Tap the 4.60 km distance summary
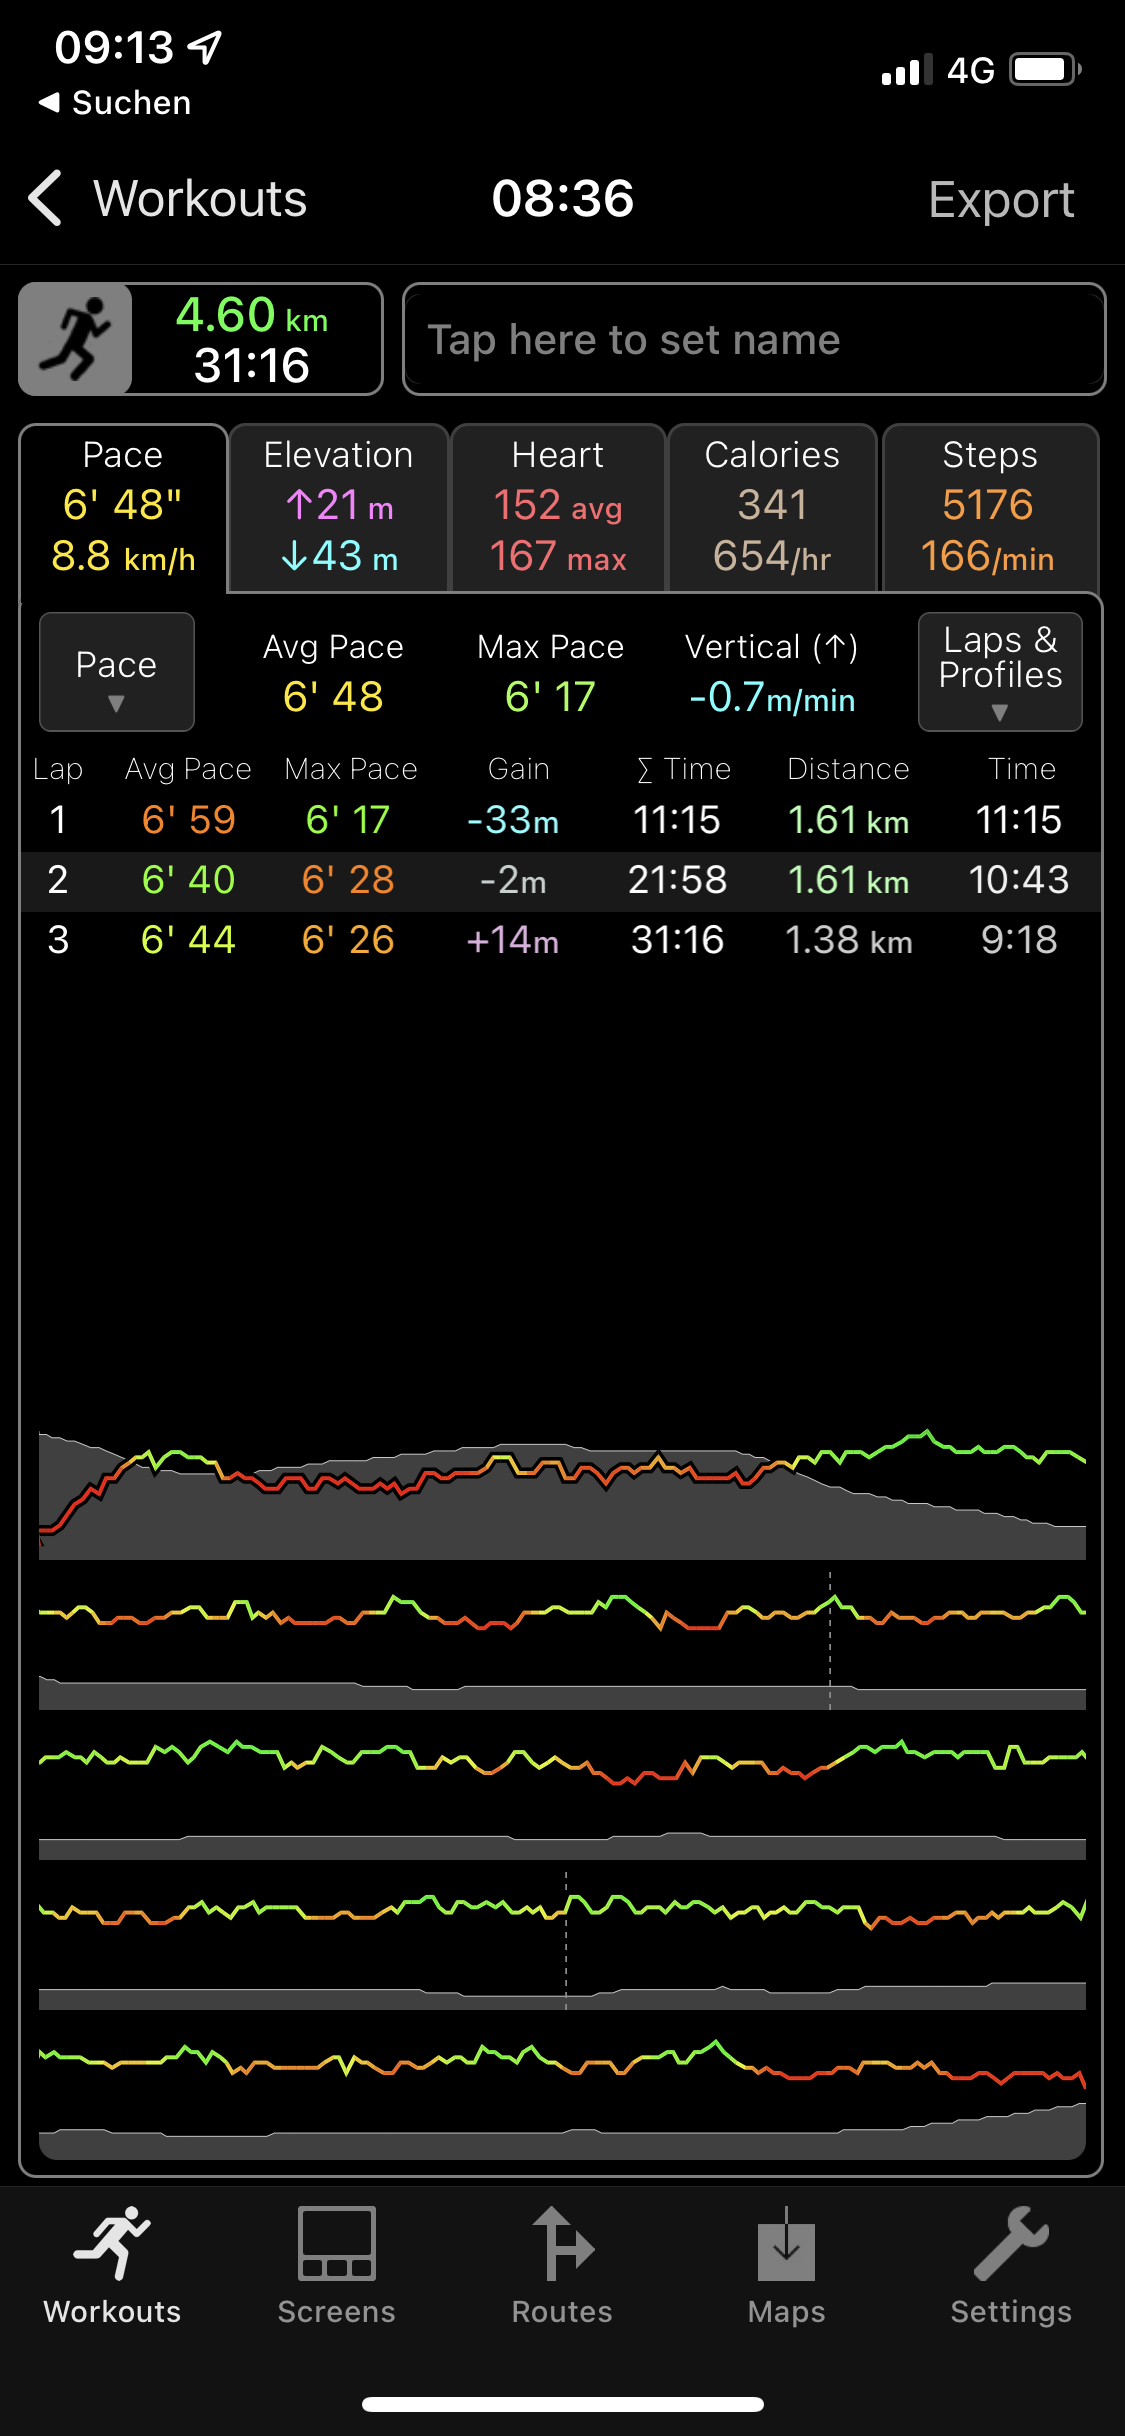 [x=254, y=340]
